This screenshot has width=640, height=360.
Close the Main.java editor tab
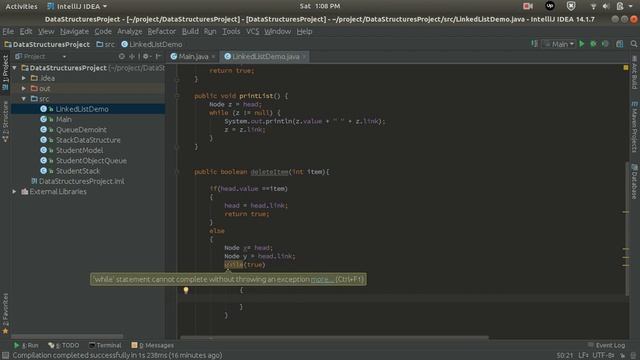coord(213,57)
